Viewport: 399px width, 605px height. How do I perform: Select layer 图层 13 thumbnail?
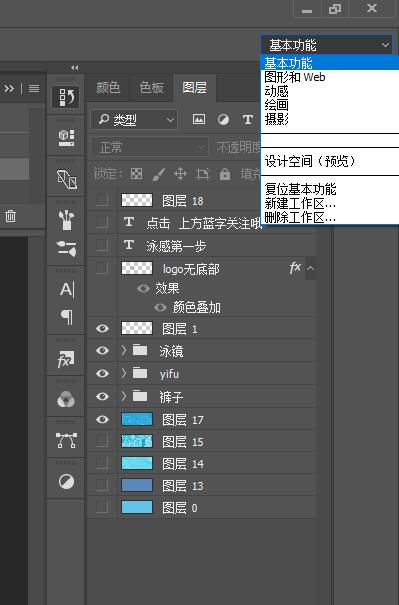[137, 485]
